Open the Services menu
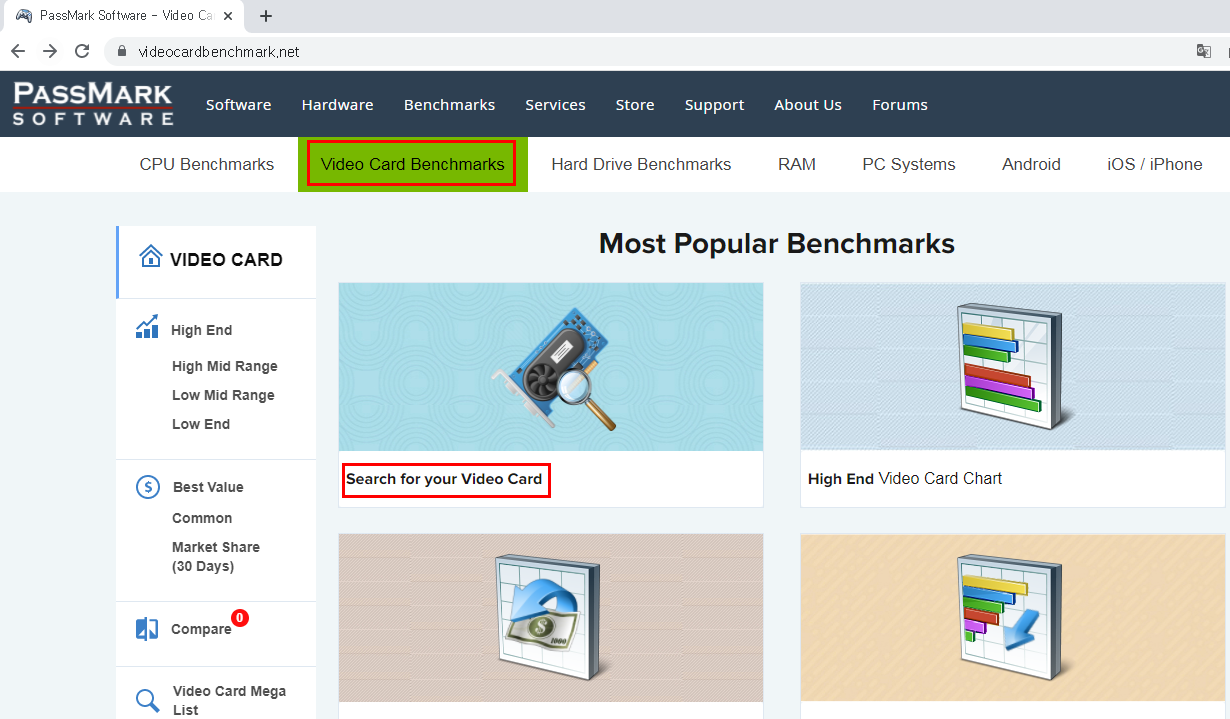This screenshot has width=1230, height=719. [x=555, y=105]
